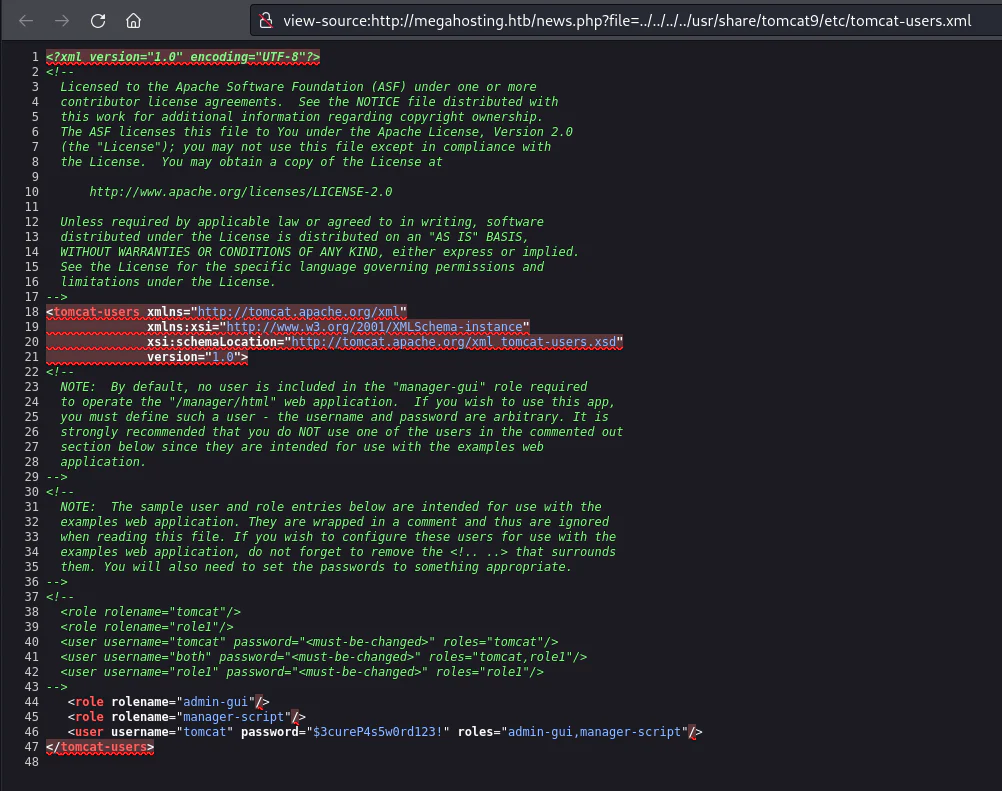Click the insecure connection lock icon
The height and width of the screenshot is (791, 1002).
(x=265, y=21)
